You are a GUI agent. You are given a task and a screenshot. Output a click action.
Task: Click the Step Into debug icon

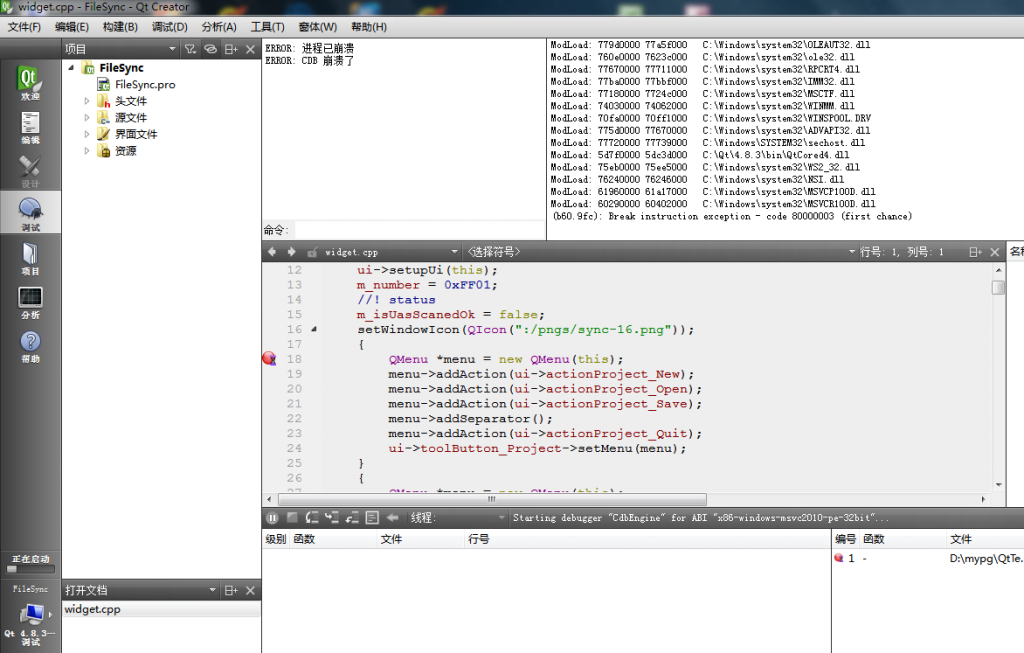332,518
